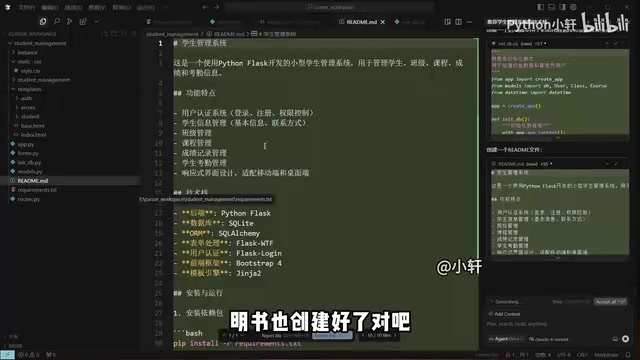This screenshot has height=360, width=640.
Task: Click Add Context in chat
Action: tap(504, 314)
